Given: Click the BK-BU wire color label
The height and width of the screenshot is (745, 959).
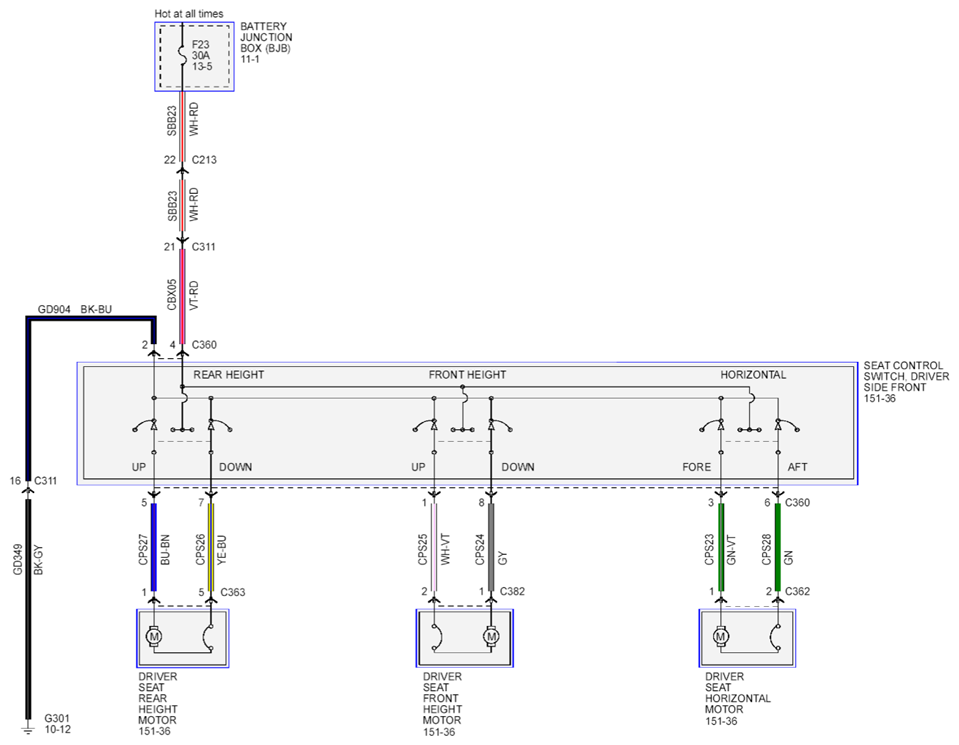Looking at the screenshot, I should click(96, 309).
